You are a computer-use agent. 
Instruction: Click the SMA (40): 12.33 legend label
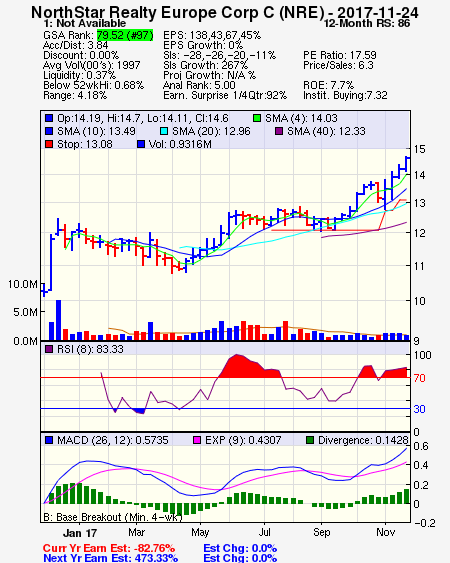(326, 131)
